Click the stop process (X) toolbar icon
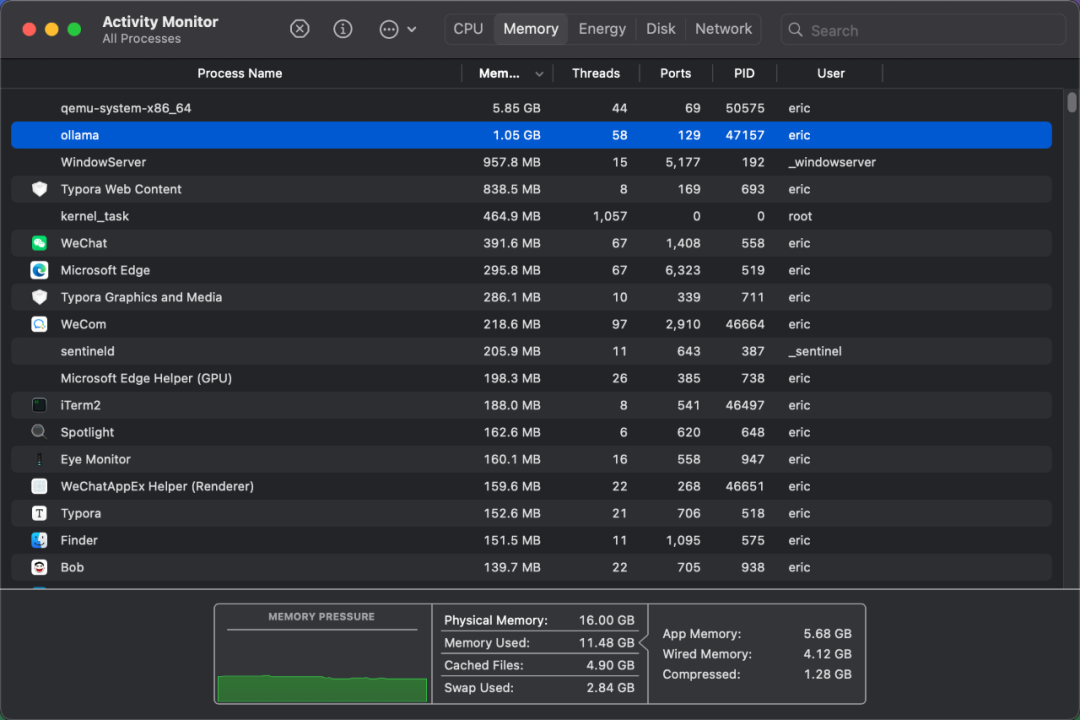This screenshot has height=720, width=1080. click(300, 29)
